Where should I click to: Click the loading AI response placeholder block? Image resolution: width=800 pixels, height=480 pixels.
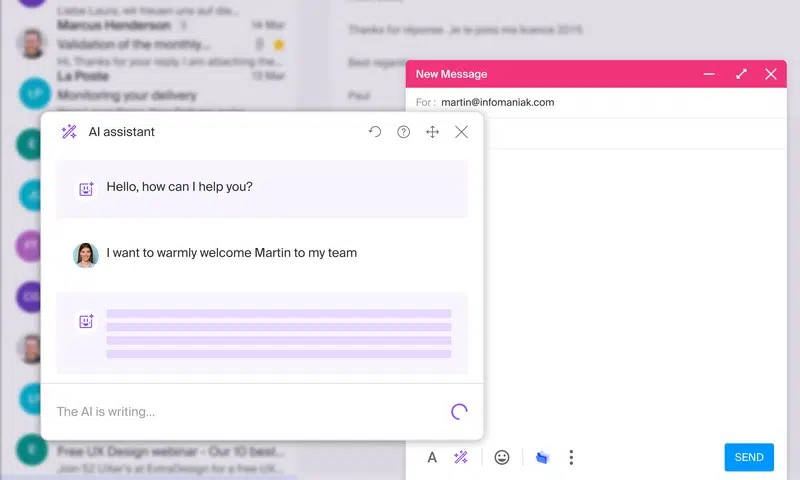pos(262,333)
